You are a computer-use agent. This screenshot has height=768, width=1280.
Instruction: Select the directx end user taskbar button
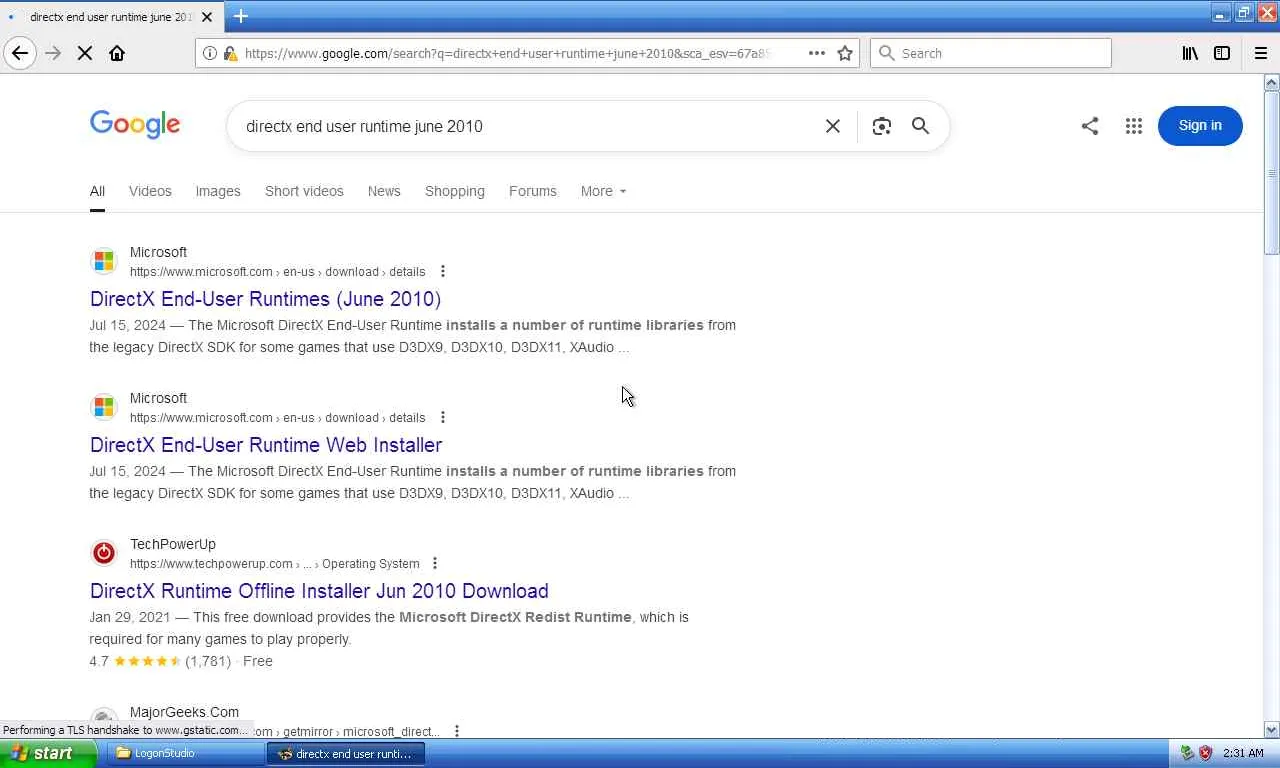click(346, 754)
